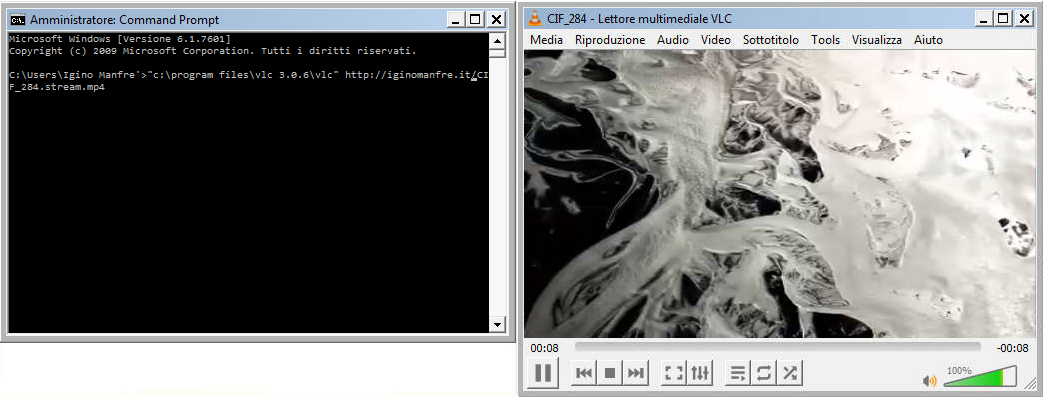Open the Media menu
Screen dimensions: 1044x398
point(547,40)
